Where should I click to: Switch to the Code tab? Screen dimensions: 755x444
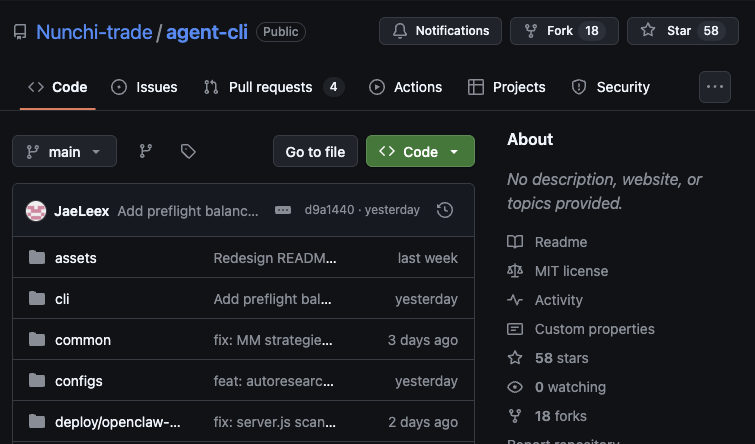(58, 87)
